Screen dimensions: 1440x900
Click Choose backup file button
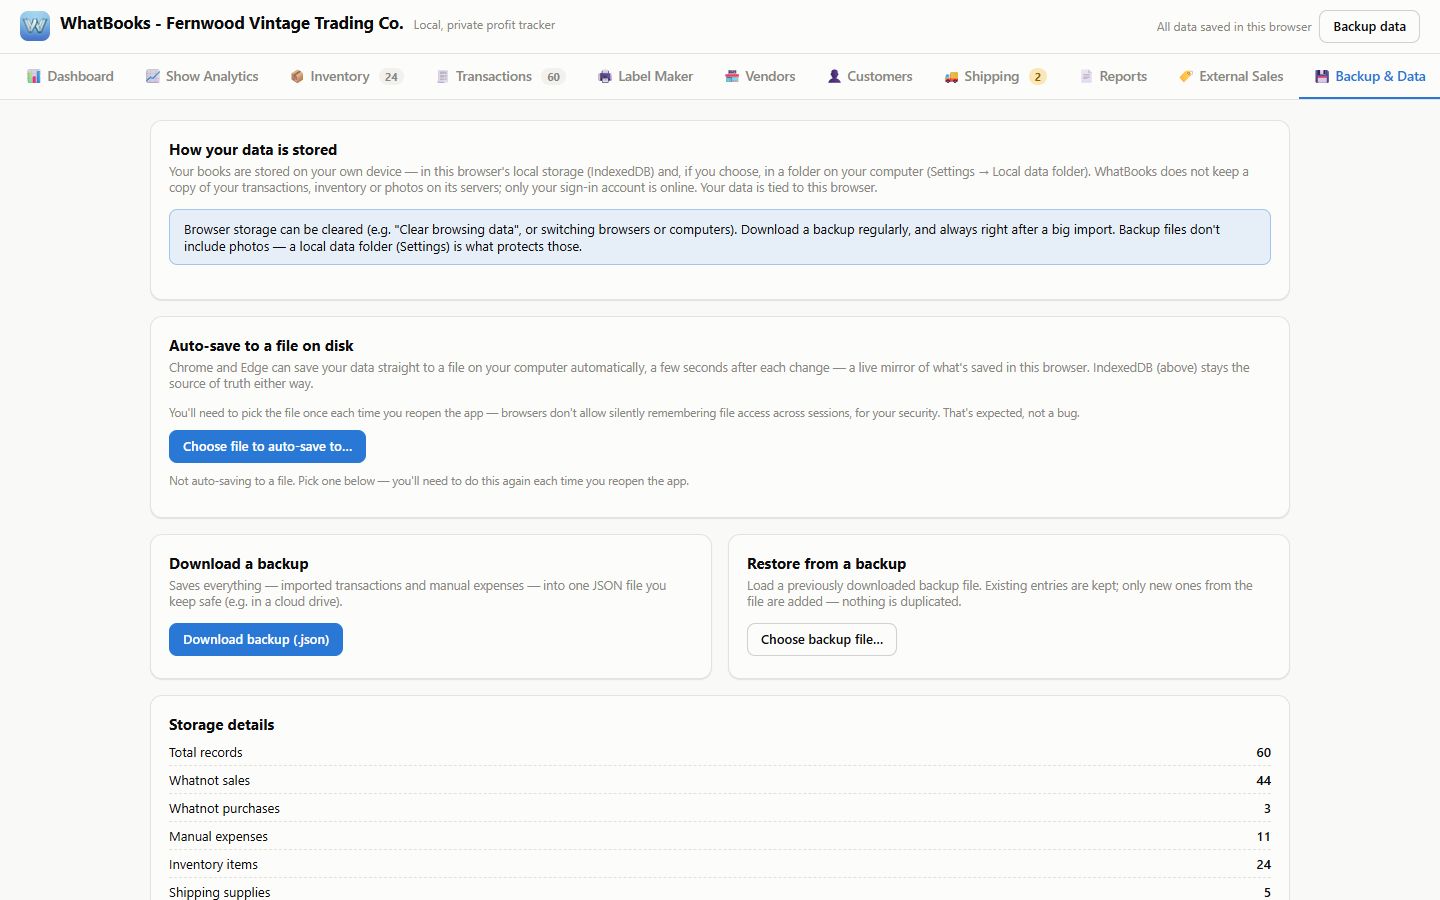point(822,639)
